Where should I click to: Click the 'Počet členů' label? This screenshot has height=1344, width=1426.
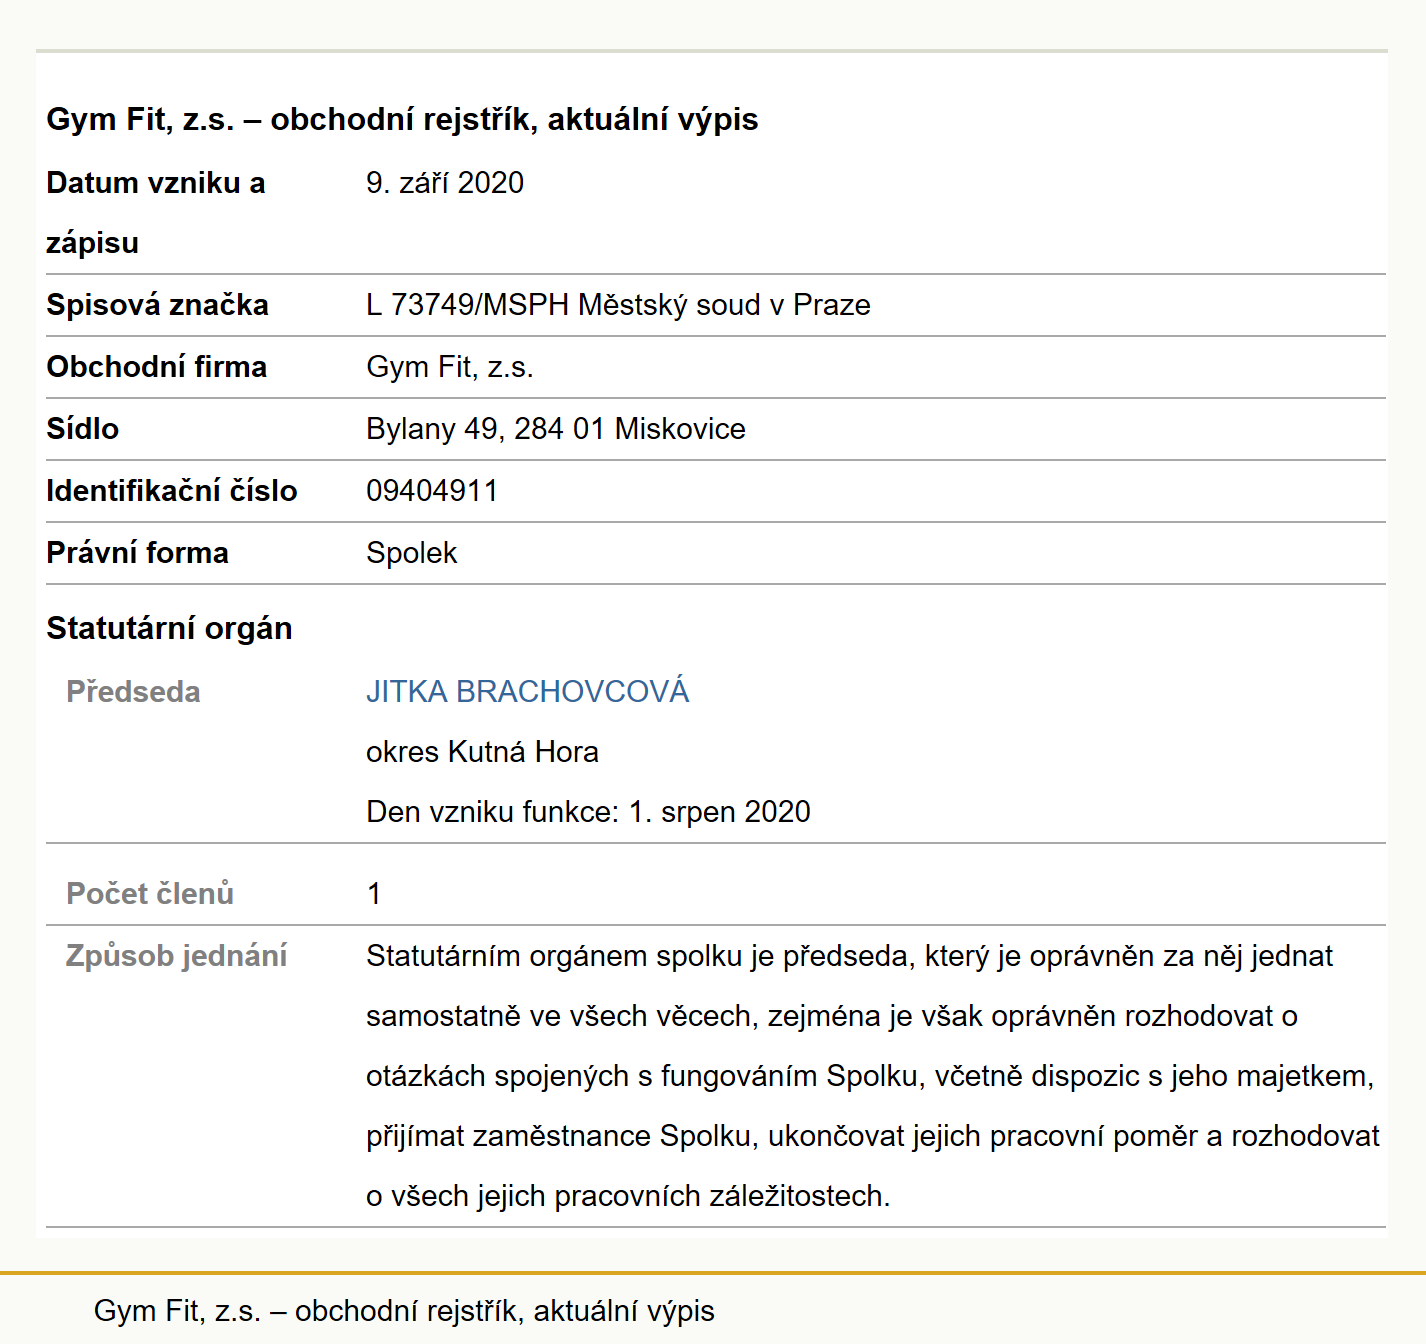tap(150, 893)
